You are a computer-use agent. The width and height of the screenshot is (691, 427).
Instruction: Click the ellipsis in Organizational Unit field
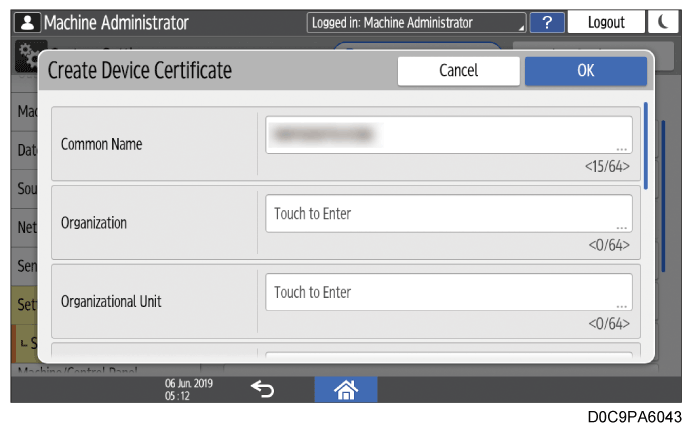pos(621,306)
